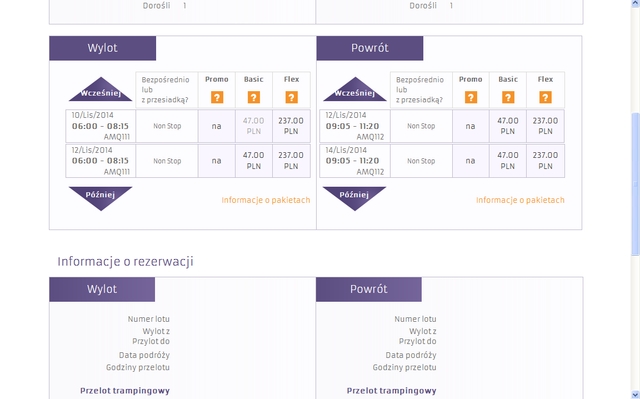Click Promo 'na' cell for 14/Lis return
Screen dimensions: 640x399
[471, 161]
